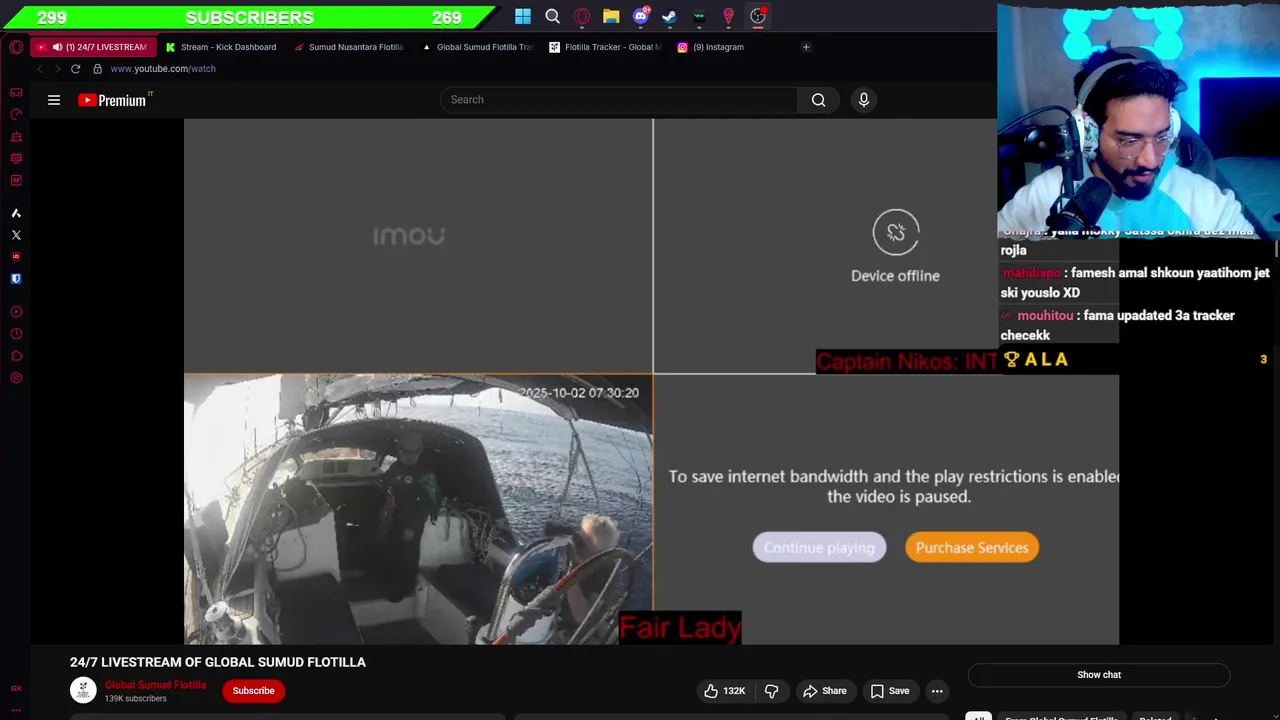This screenshot has width=1280, height=720.
Task: Open more actions ellipsis under video
Action: pos(937,691)
